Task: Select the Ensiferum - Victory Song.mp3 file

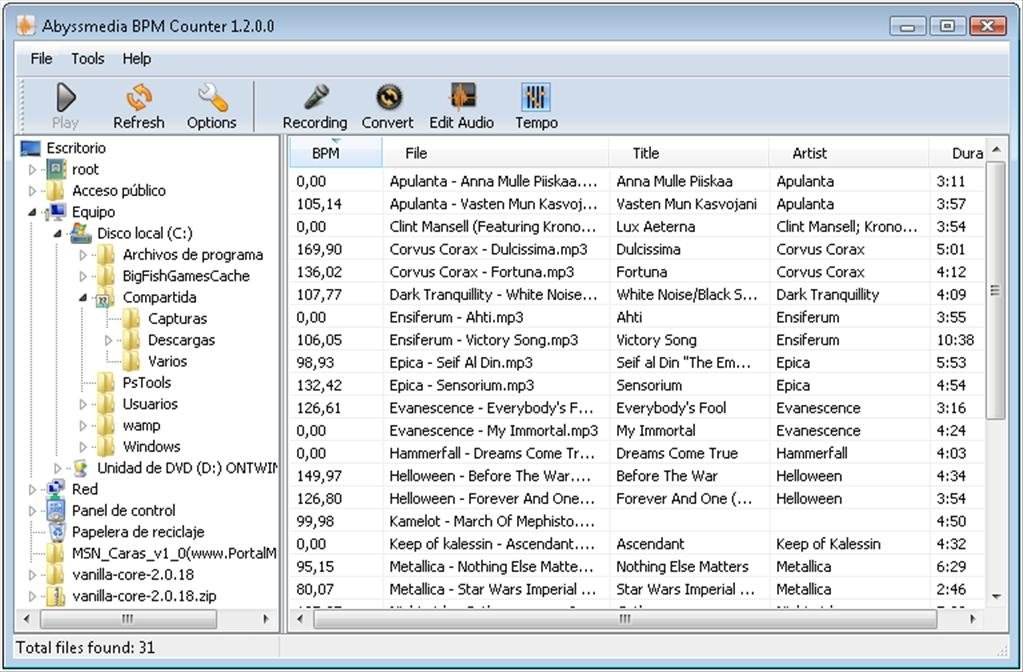Action: [x=483, y=340]
